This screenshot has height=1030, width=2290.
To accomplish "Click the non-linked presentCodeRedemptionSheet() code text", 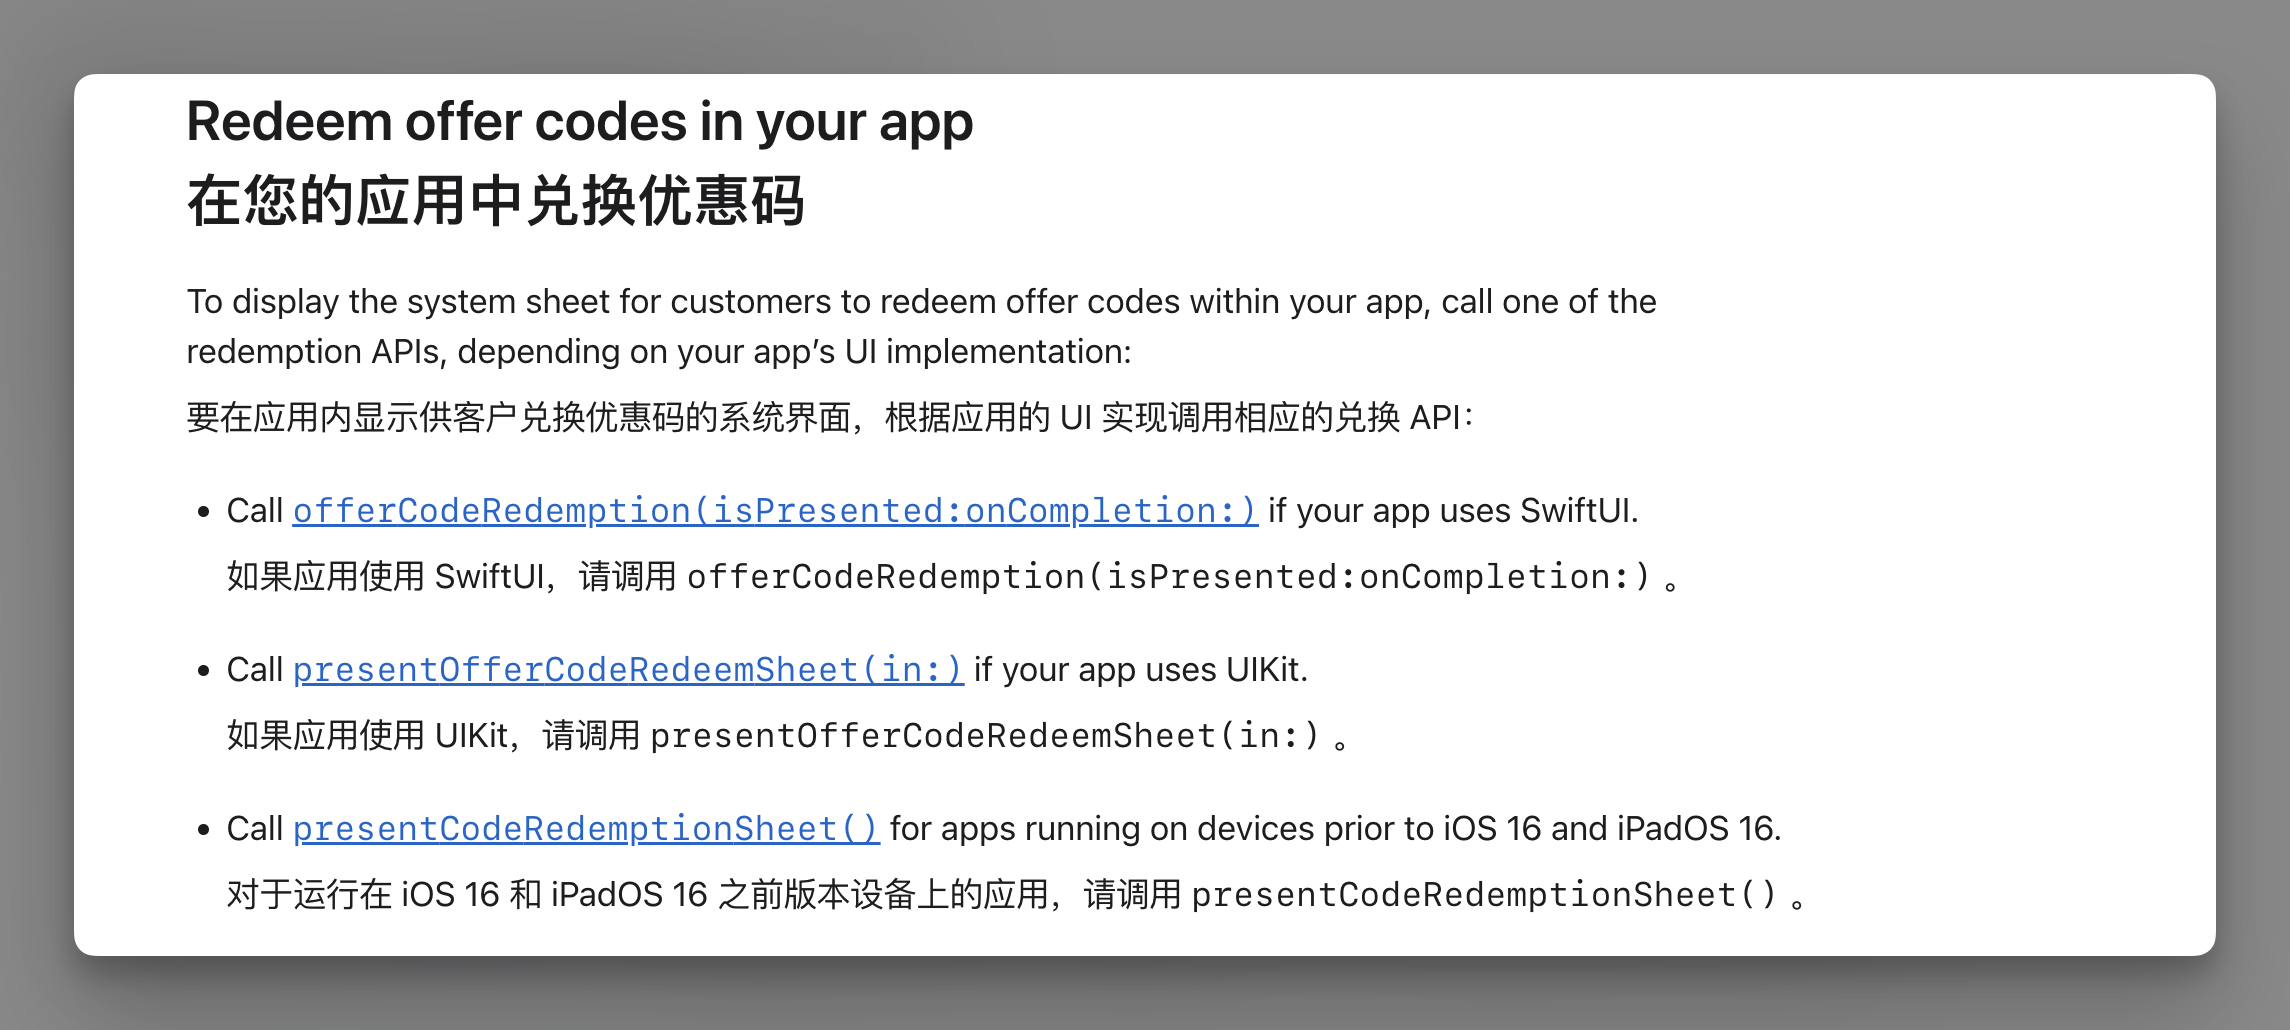I will point(1483,895).
